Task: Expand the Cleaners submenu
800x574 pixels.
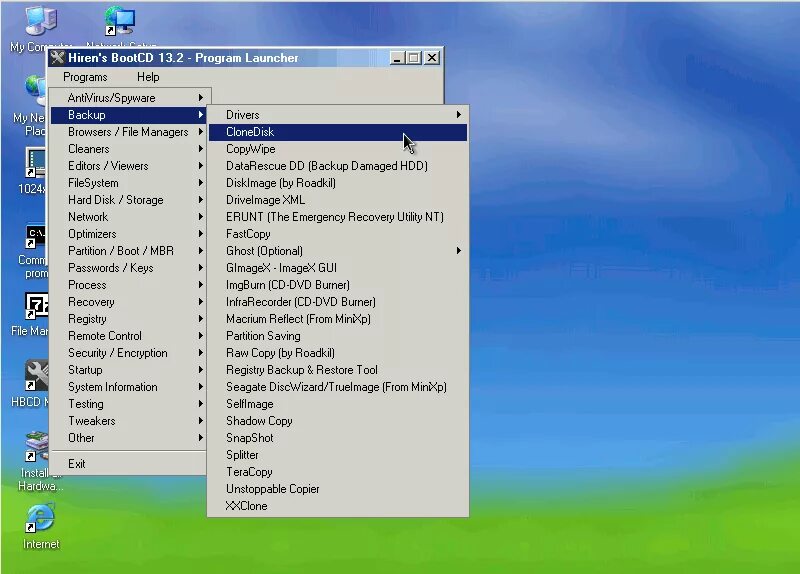Action: [x=130, y=149]
